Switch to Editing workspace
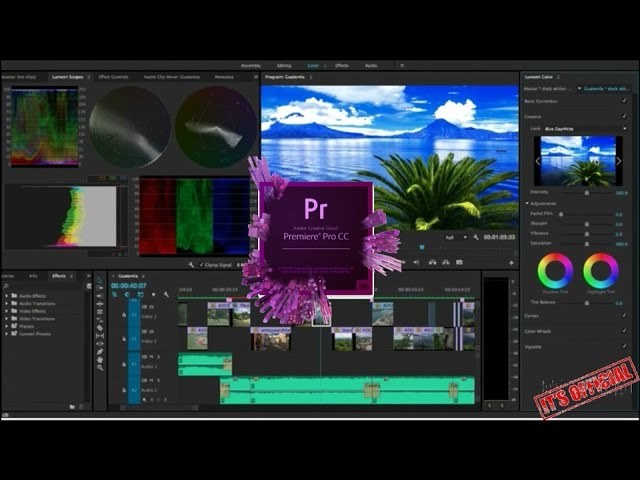The height and width of the screenshot is (480, 640). point(284,66)
